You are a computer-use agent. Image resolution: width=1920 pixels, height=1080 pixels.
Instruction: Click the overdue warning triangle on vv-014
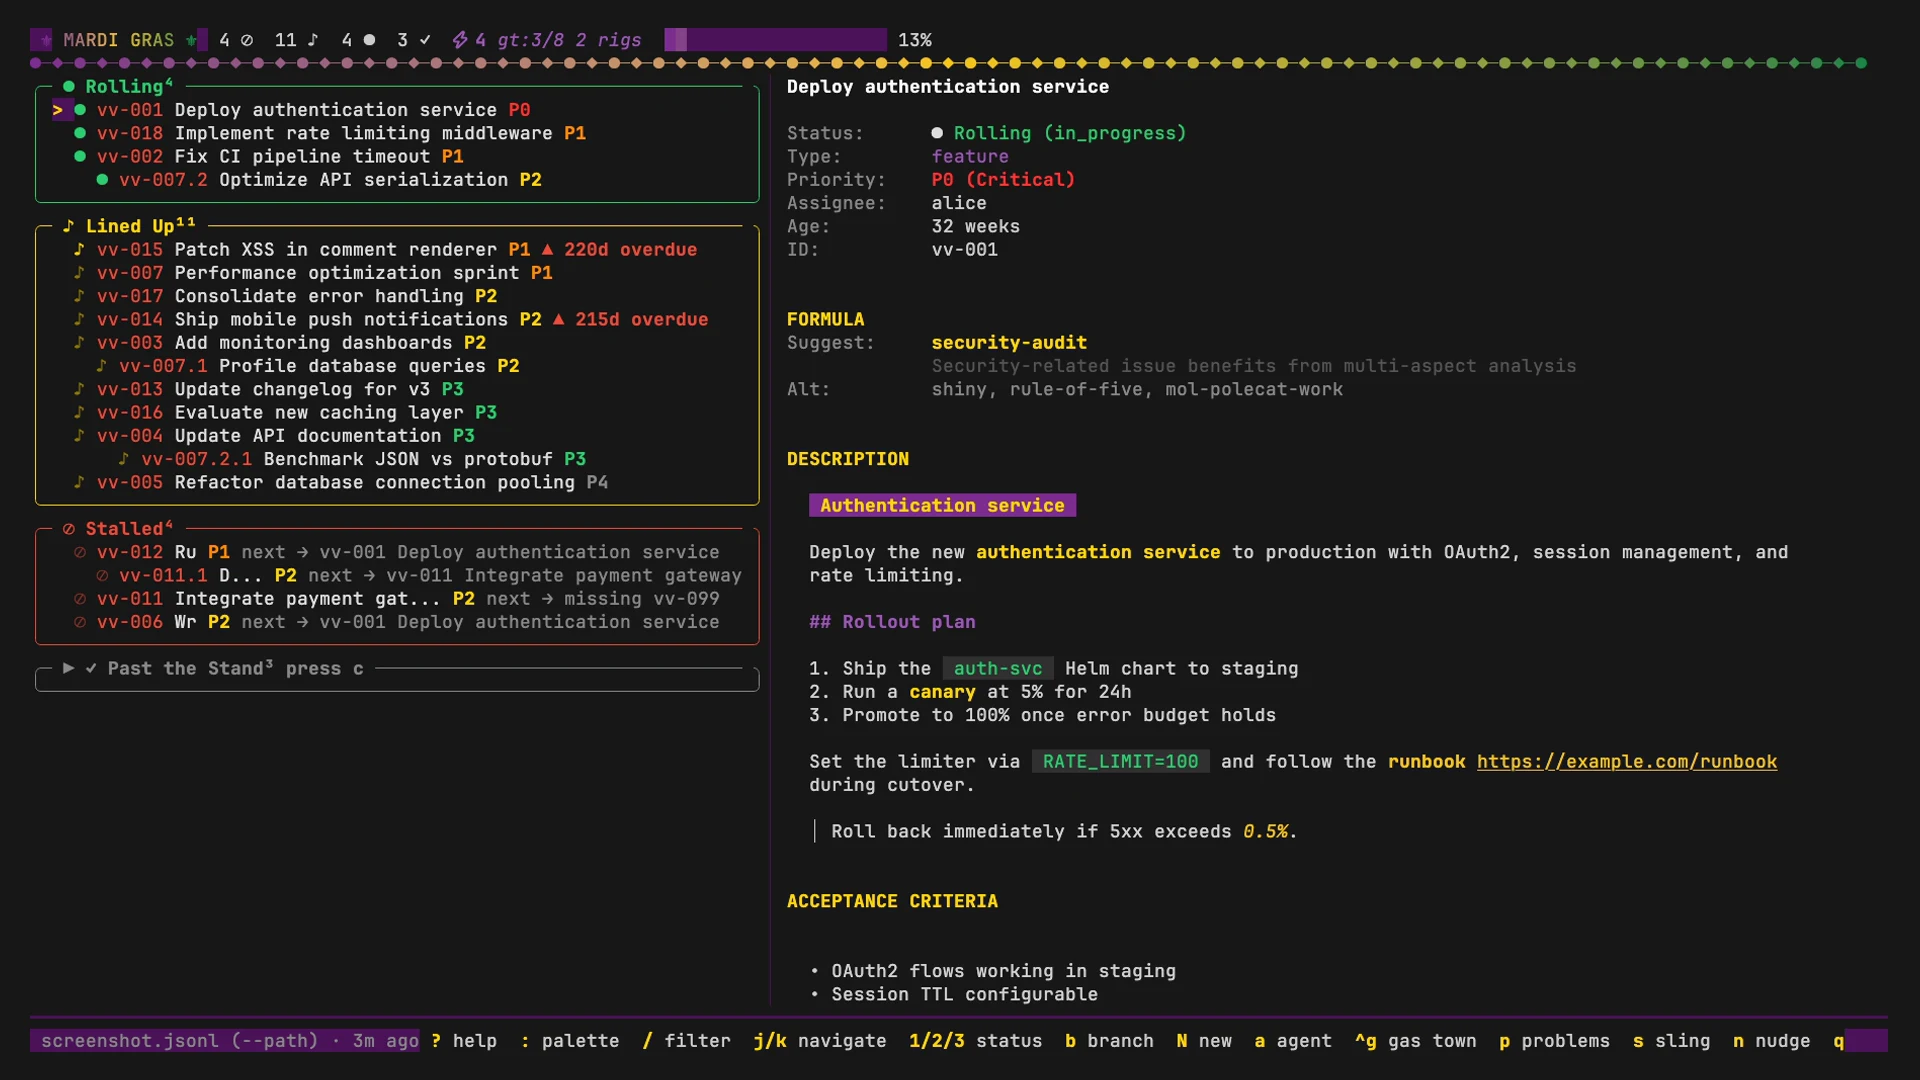tap(558, 319)
